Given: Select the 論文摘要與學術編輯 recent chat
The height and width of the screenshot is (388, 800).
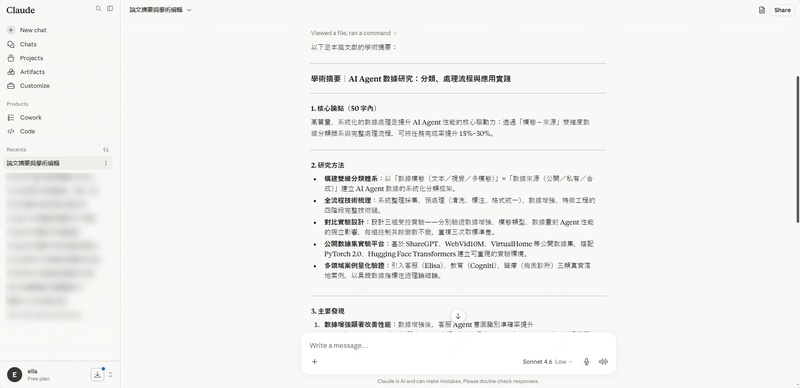Looking at the screenshot, I should (x=58, y=163).
